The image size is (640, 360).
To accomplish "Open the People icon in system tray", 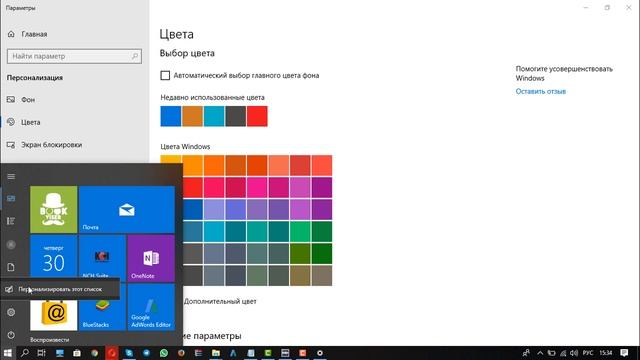I will [526, 353].
